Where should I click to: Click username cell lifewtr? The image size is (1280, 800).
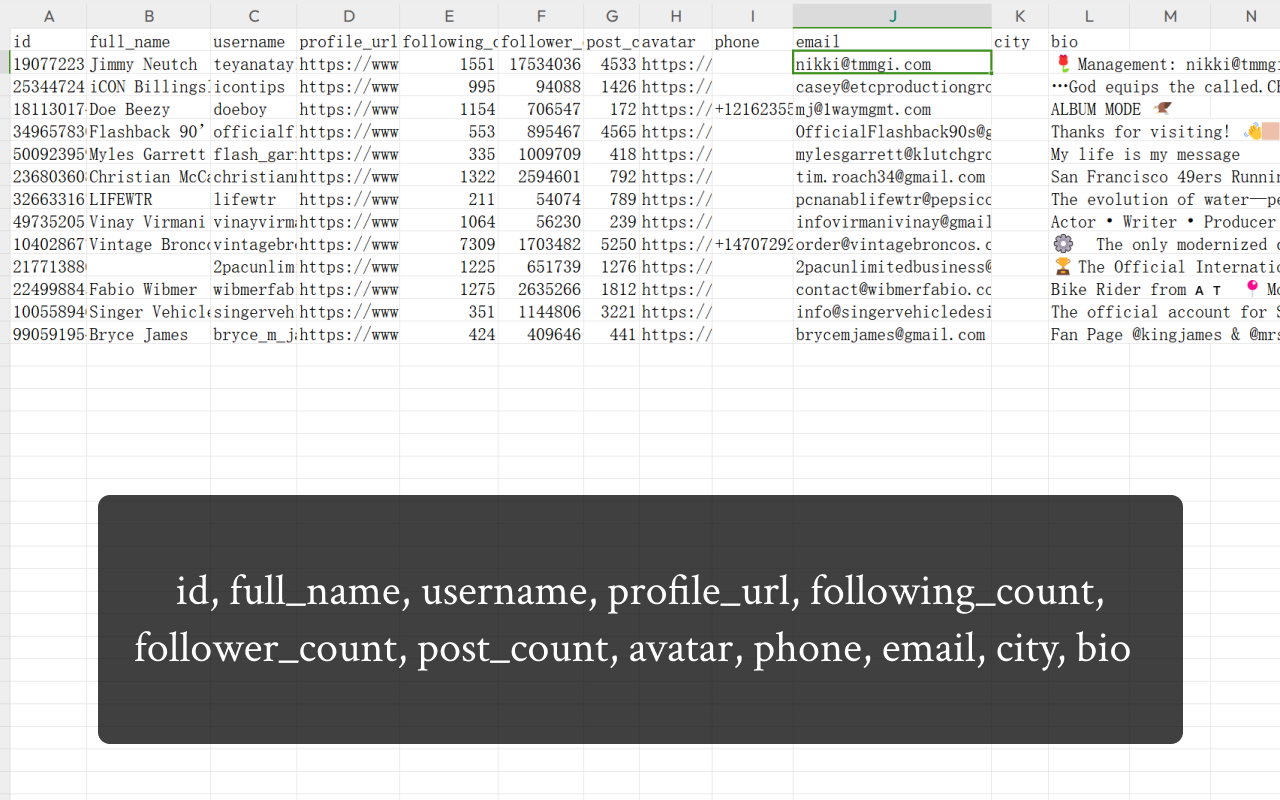(254, 199)
